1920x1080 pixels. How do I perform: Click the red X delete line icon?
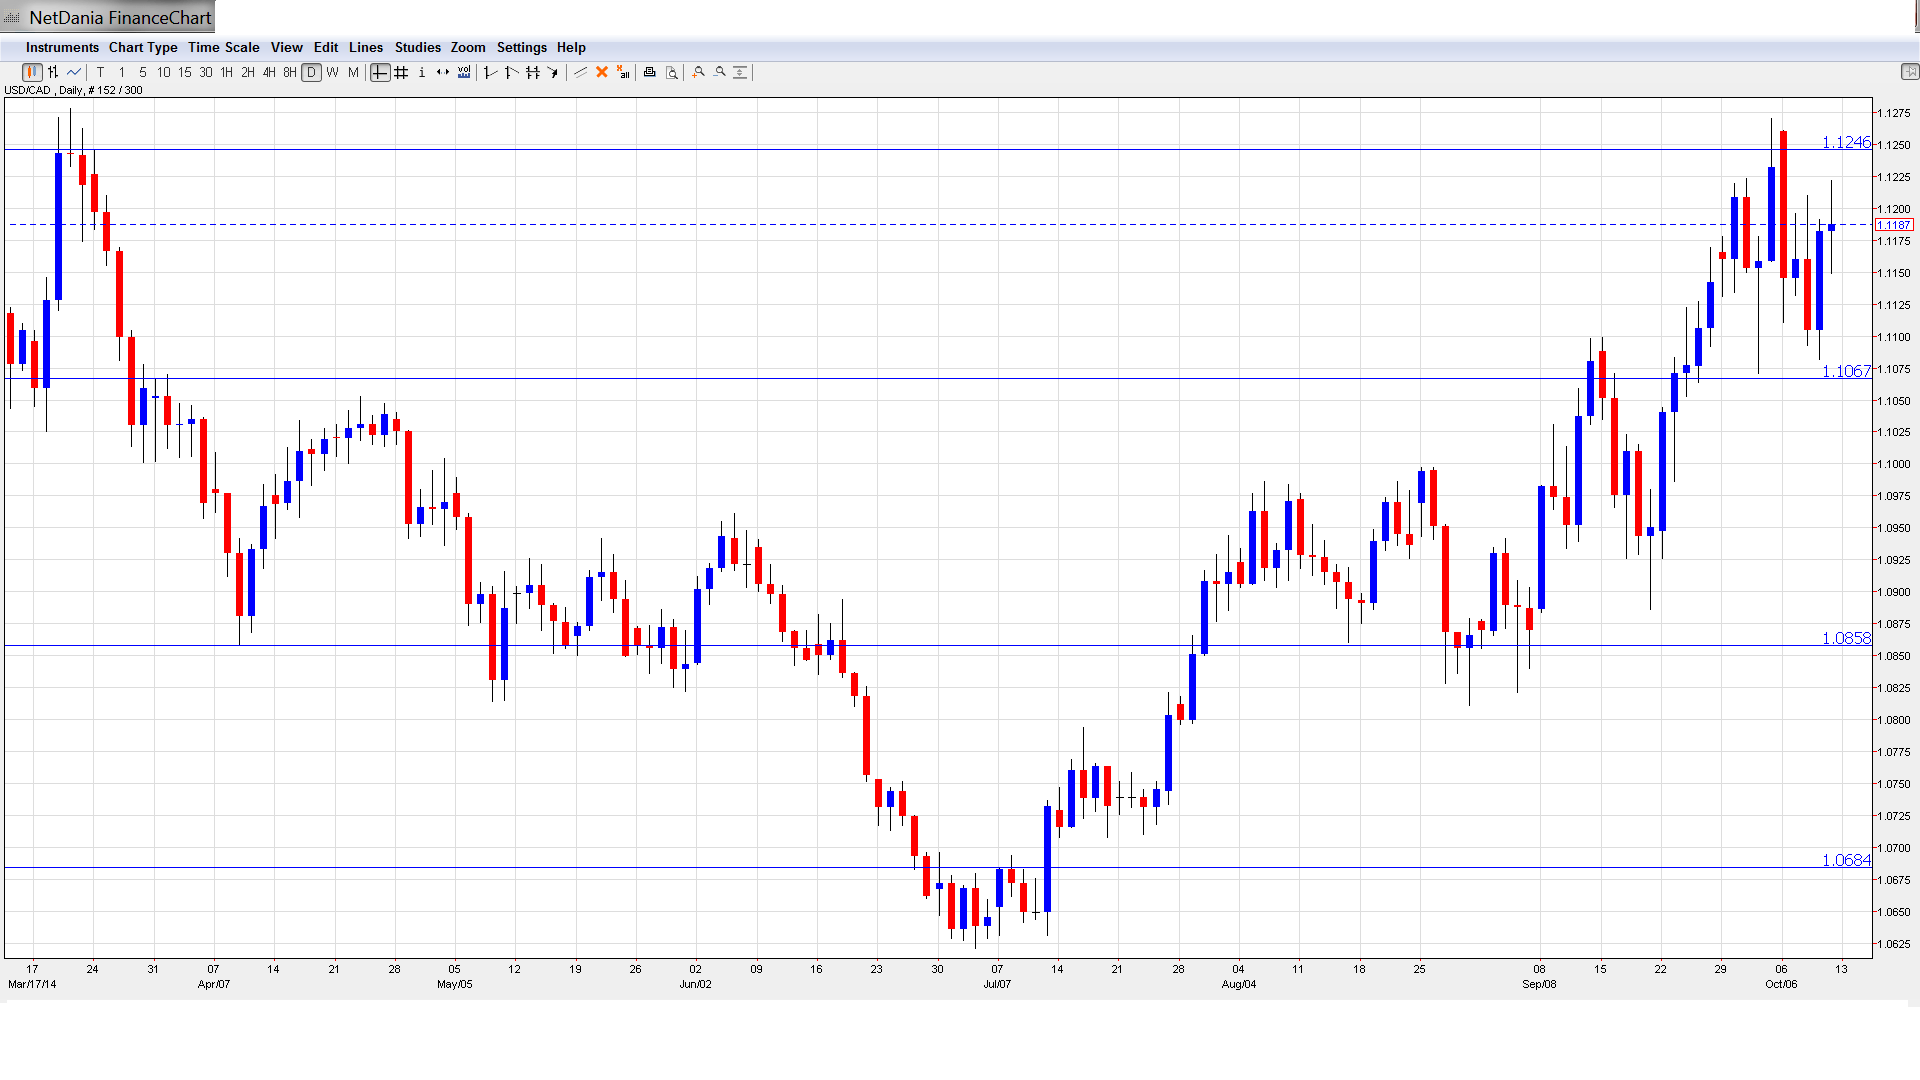(x=602, y=72)
